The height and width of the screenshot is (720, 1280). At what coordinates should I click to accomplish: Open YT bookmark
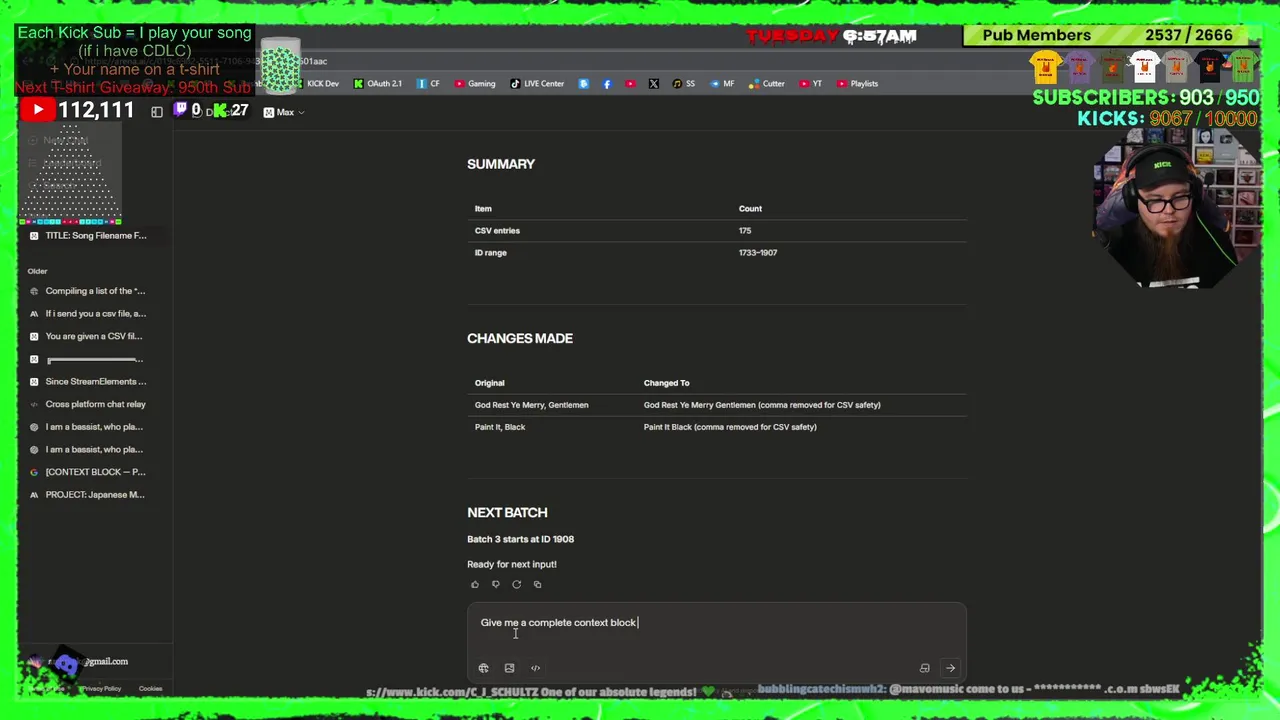(811, 84)
